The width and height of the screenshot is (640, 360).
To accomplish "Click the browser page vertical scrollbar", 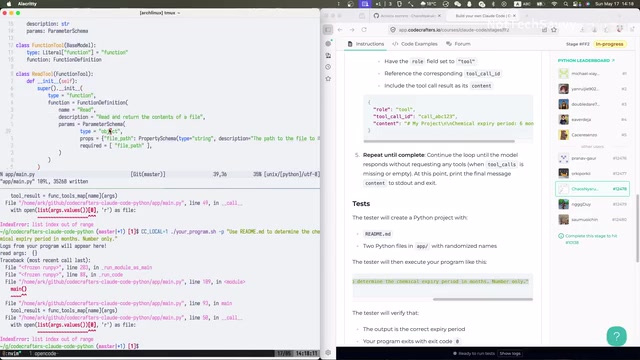I will coord(637,229).
